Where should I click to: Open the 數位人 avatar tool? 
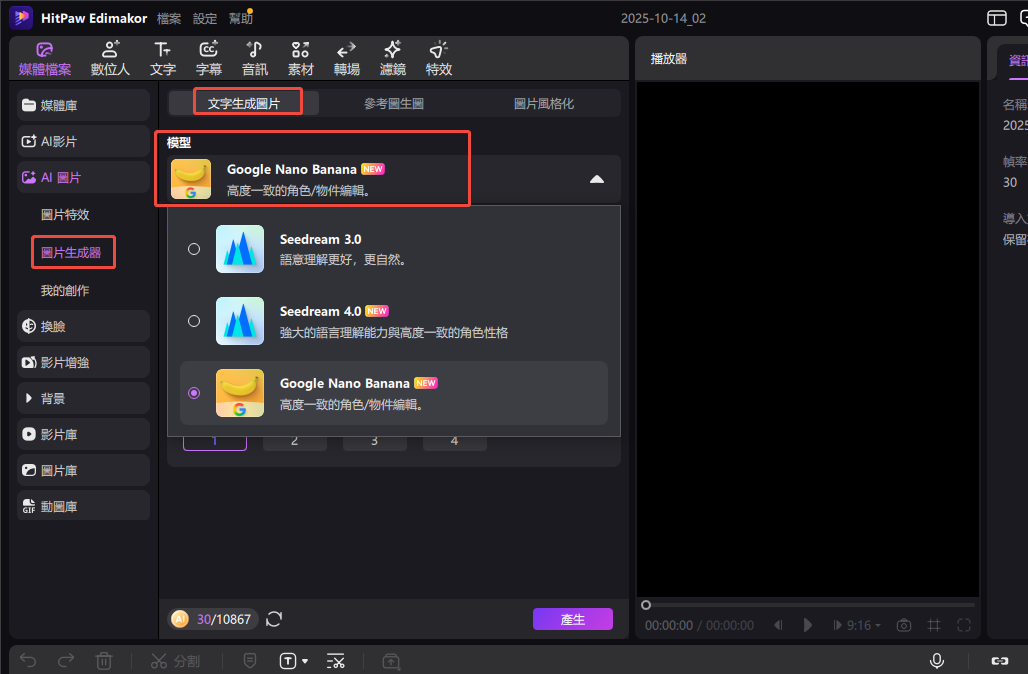(111, 59)
